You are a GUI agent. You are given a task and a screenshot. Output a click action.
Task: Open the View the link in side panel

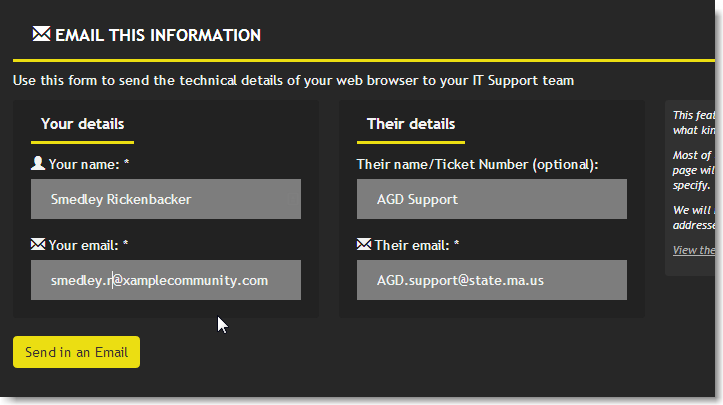pyautogui.click(x=694, y=250)
